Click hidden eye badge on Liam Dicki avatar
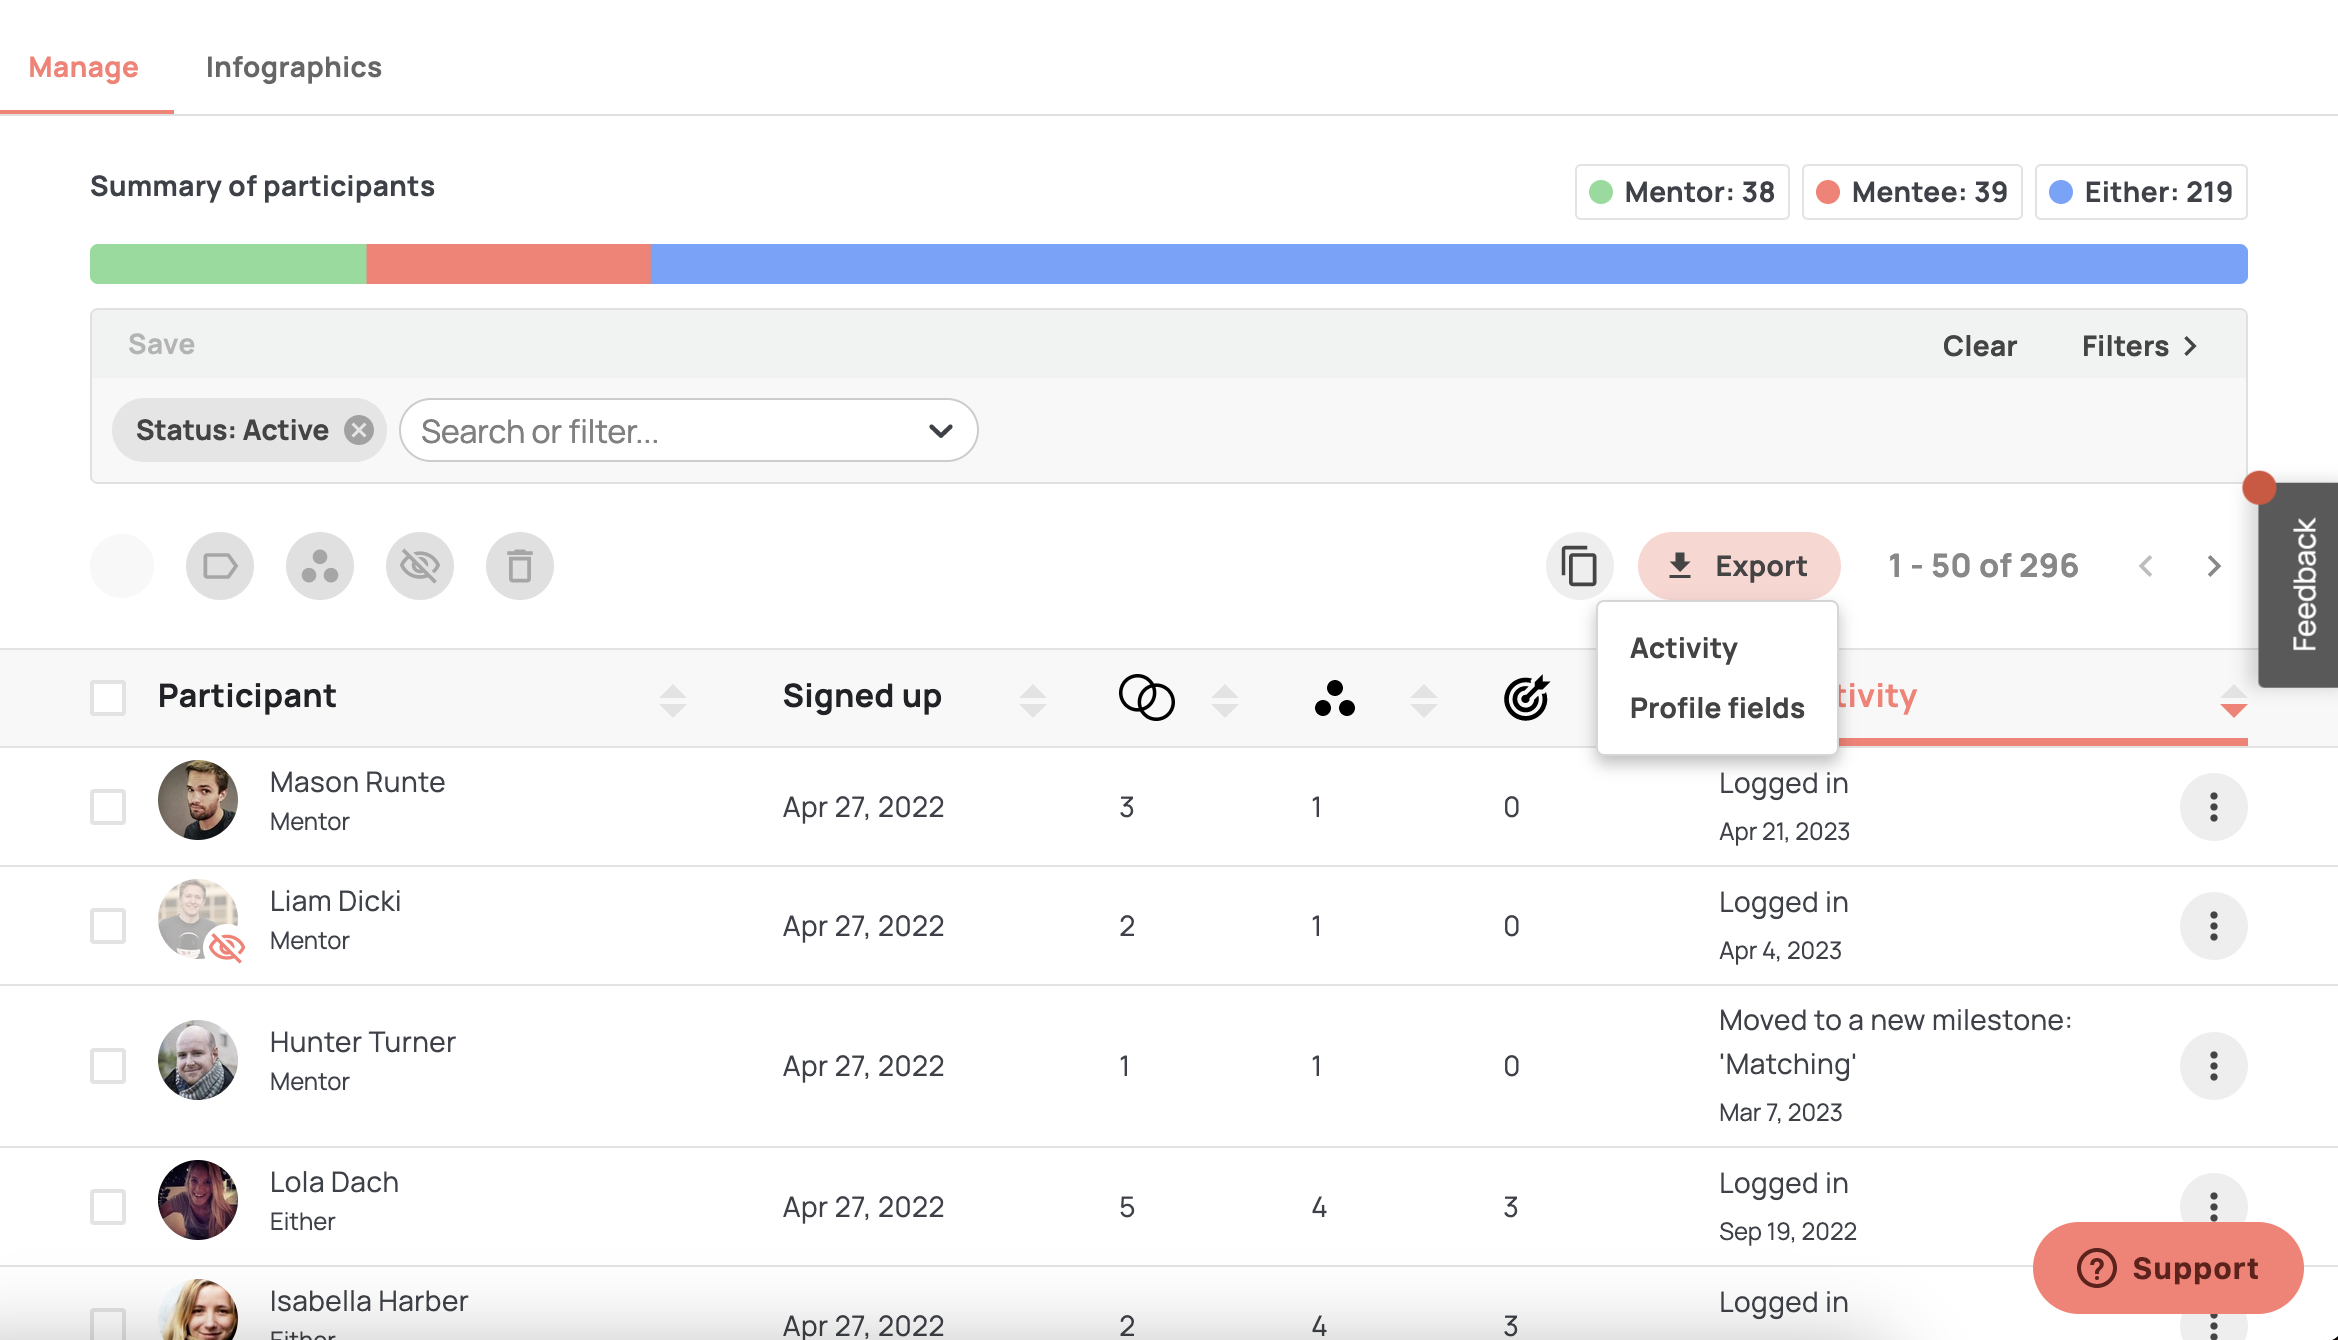Image resolution: width=2338 pixels, height=1340 pixels. [227, 947]
